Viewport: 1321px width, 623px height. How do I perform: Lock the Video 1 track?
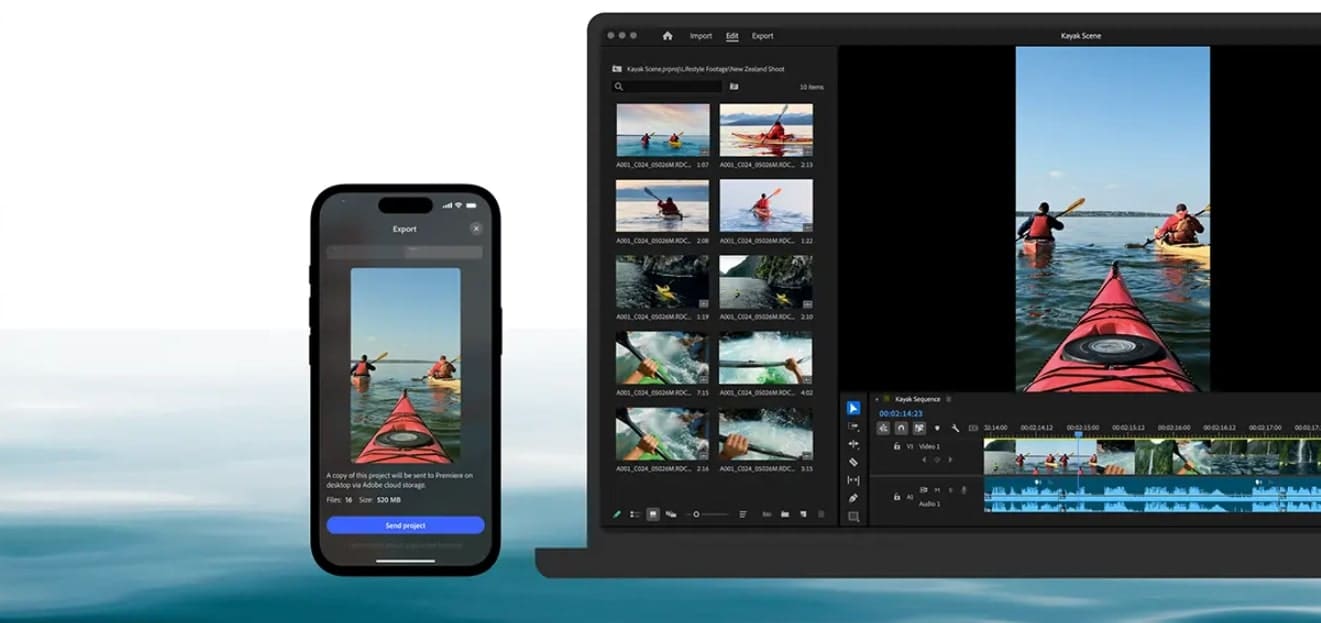point(896,446)
